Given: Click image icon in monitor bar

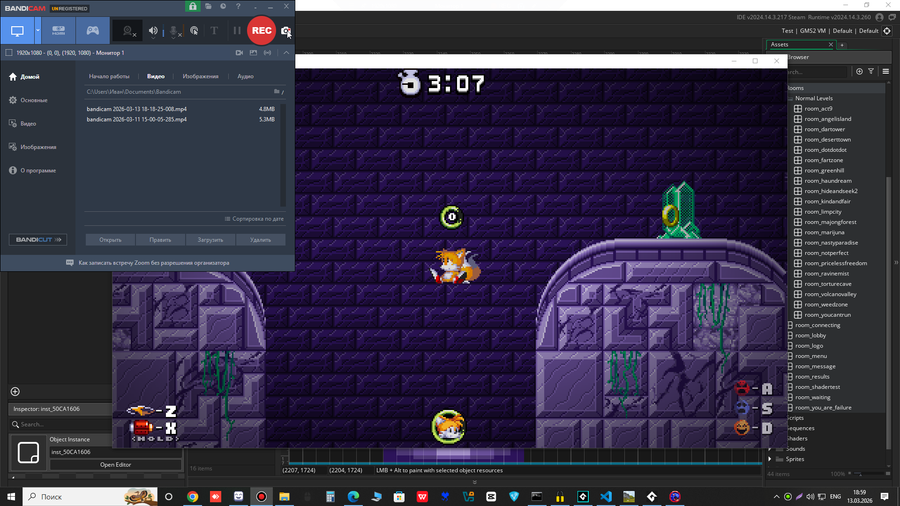Looking at the screenshot, I should 253,53.
